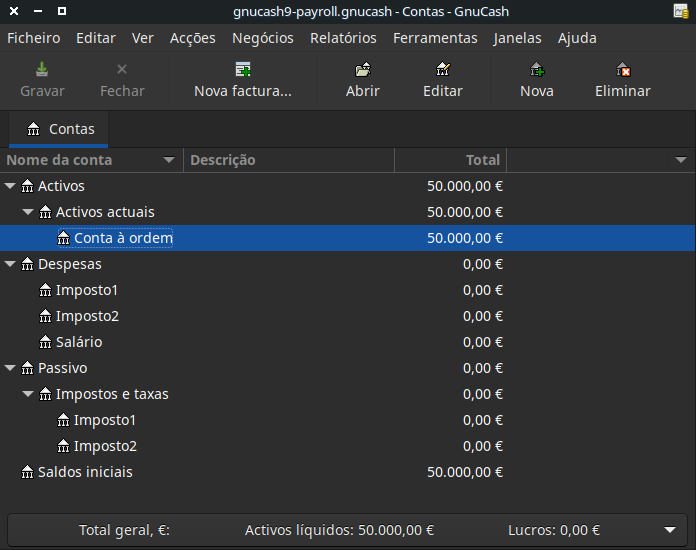Collapse the Impostos e taxas branch
The image size is (696, 550).
[28, 394]
